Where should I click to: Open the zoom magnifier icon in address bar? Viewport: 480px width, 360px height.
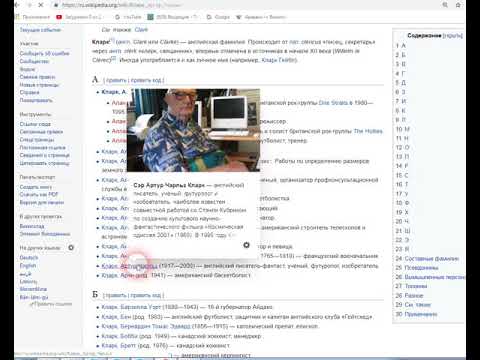tap(445, 5)
